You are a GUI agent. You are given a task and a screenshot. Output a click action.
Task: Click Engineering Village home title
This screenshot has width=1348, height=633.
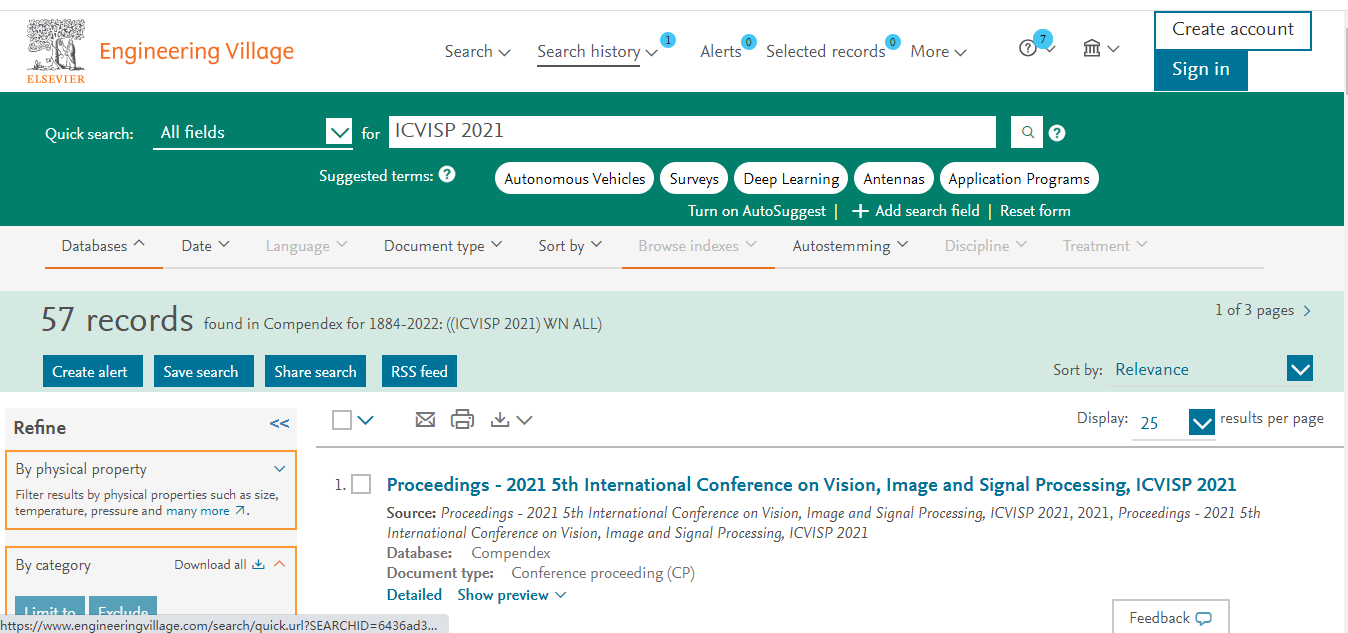[x=196, y=51]
